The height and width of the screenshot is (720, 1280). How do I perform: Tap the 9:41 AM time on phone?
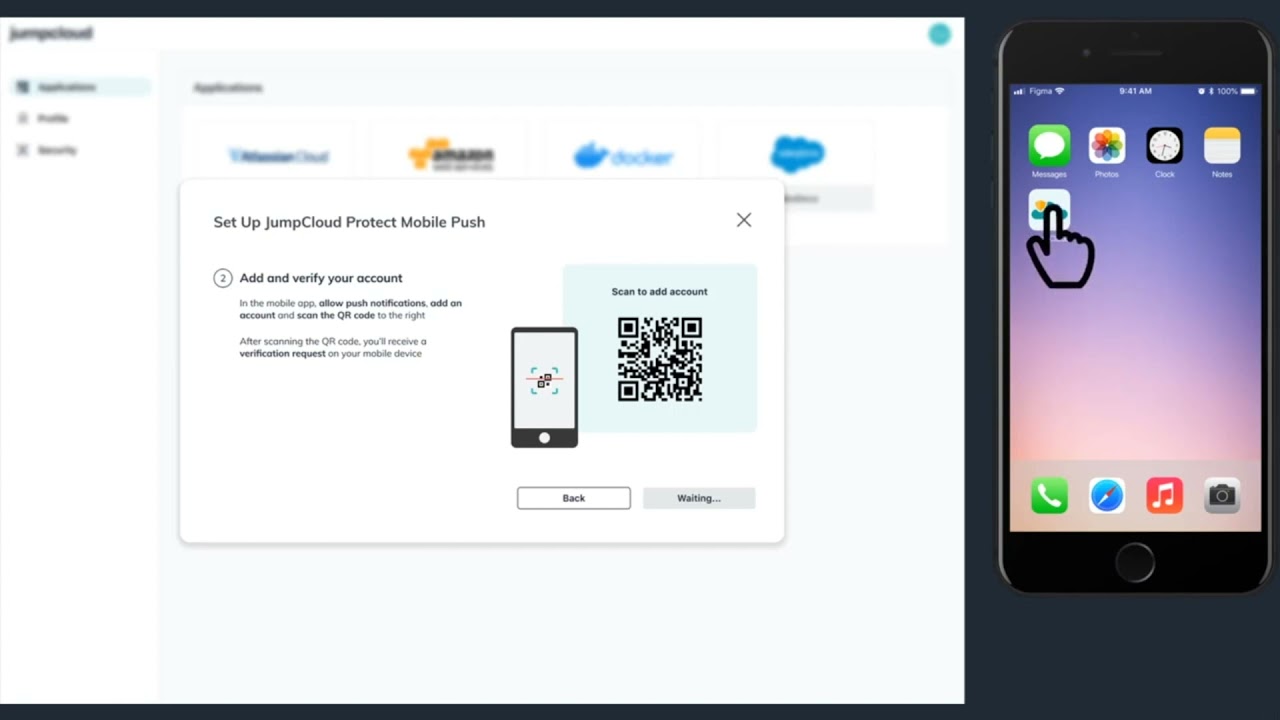coord(1136,91)
